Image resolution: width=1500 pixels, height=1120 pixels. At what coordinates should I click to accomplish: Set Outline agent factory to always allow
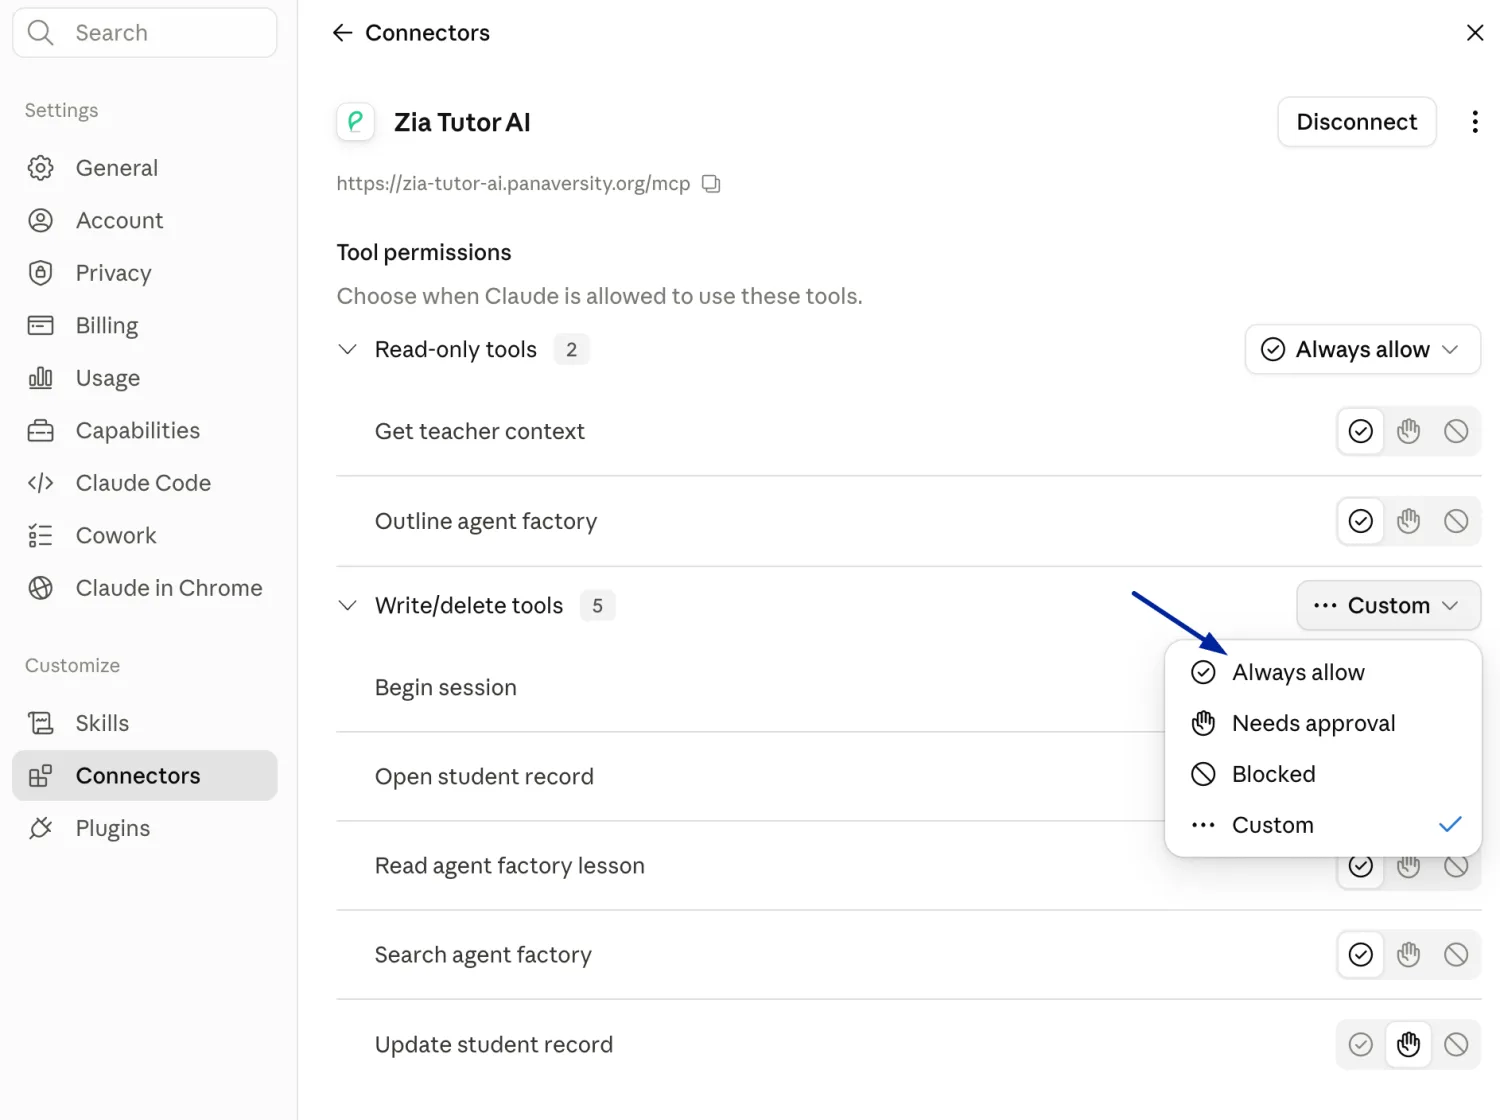1361,521
